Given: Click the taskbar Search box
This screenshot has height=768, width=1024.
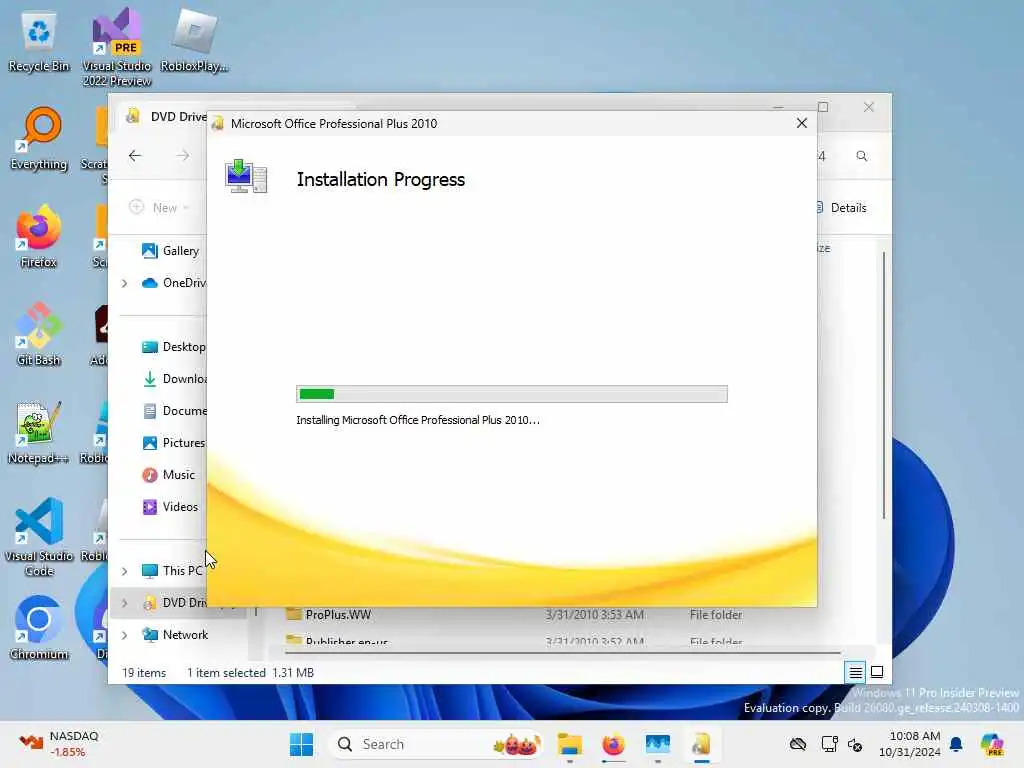Looking at the screenshot, I should pos(436,744).
